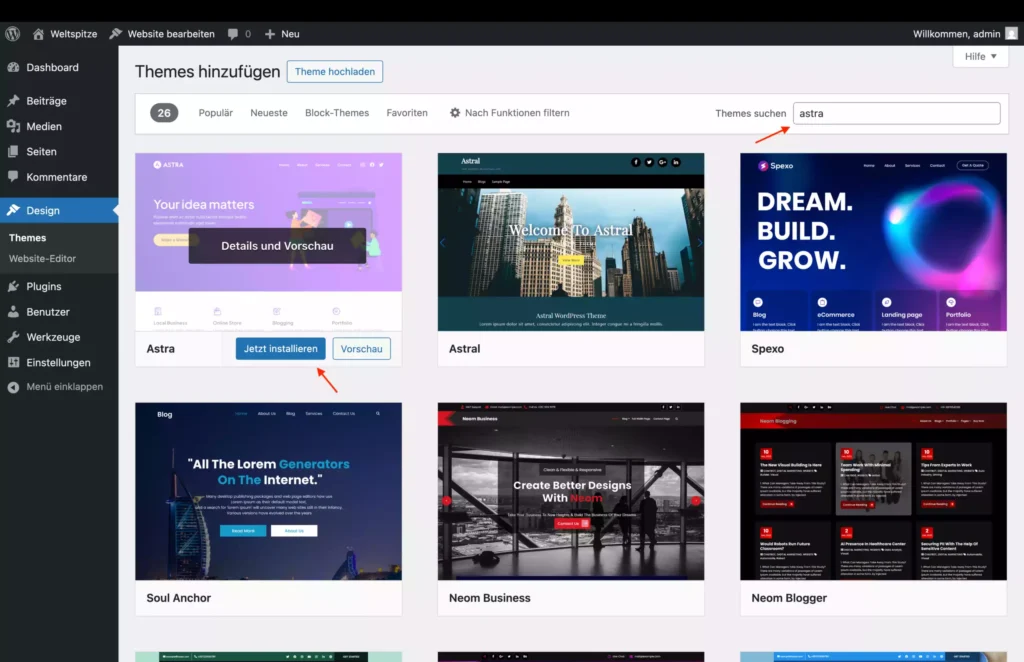Screen dimensions: 1024x662
Task: Switch to the Block-Themes tab
Action: [337, 113]
